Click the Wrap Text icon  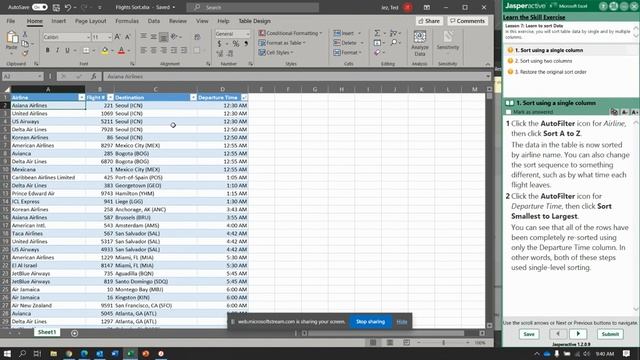coord(197,37)
